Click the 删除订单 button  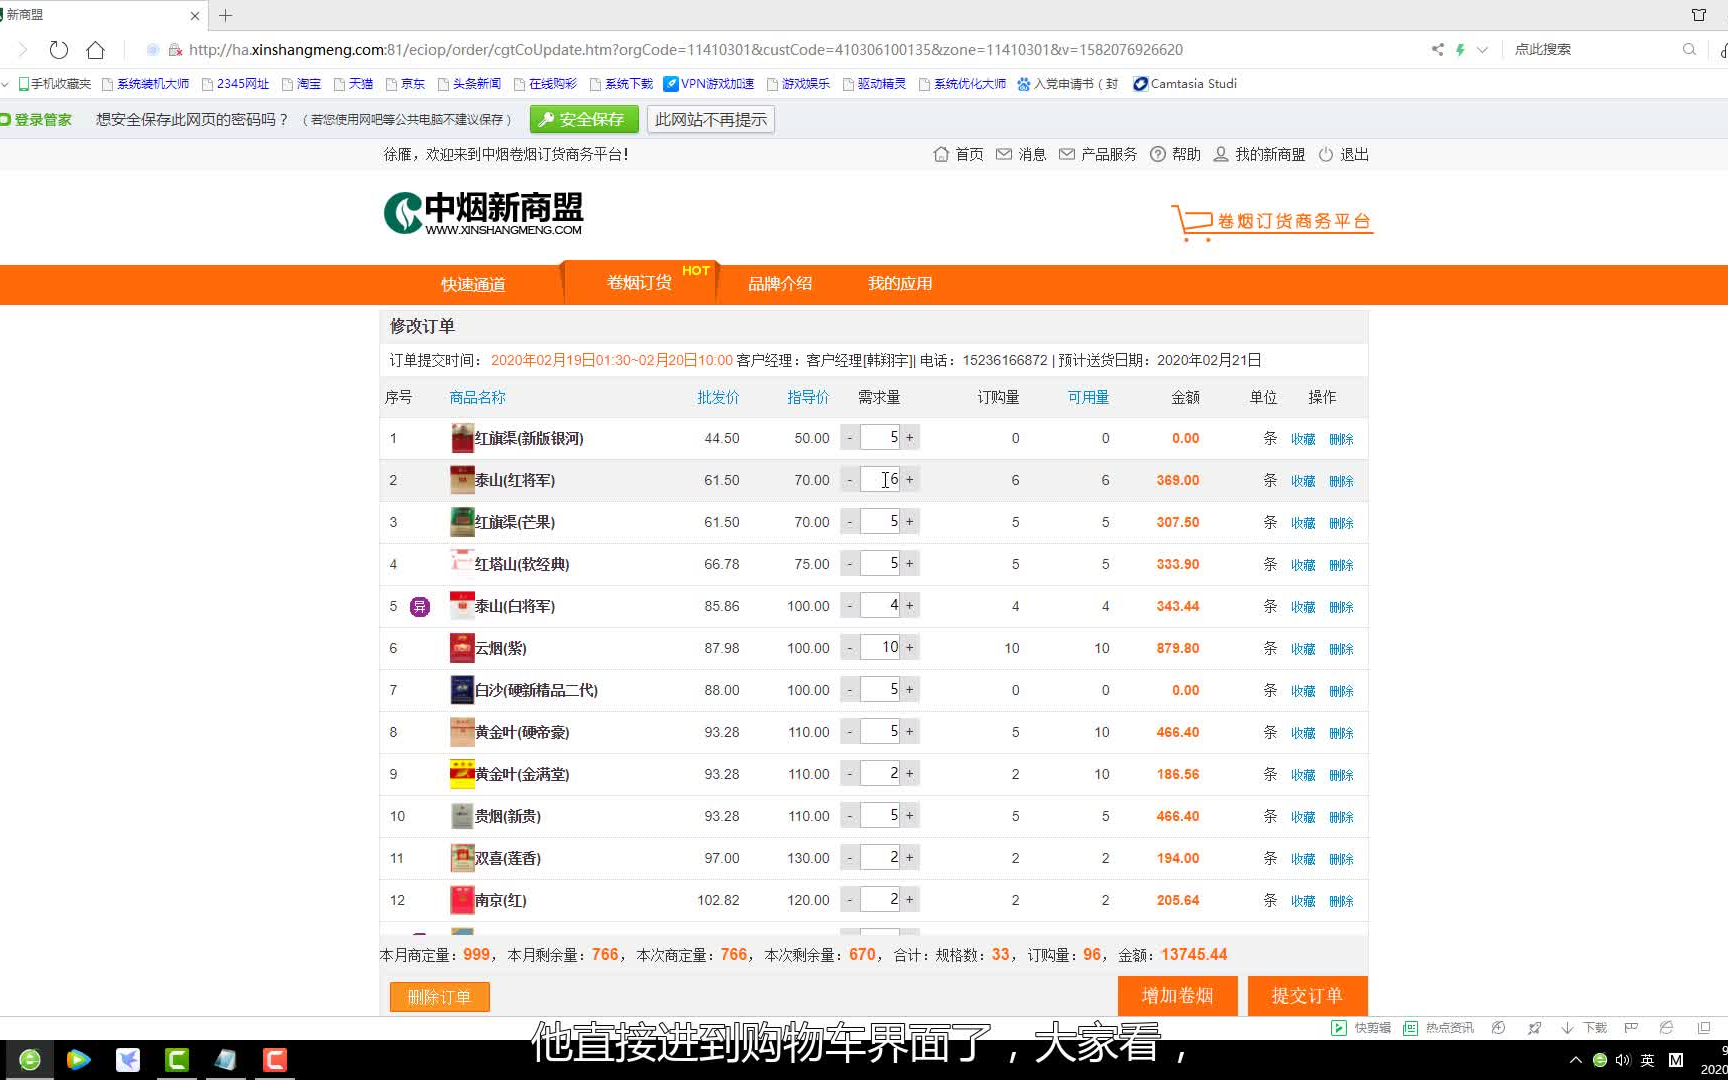pyautogui.click(x=439, y=997)
